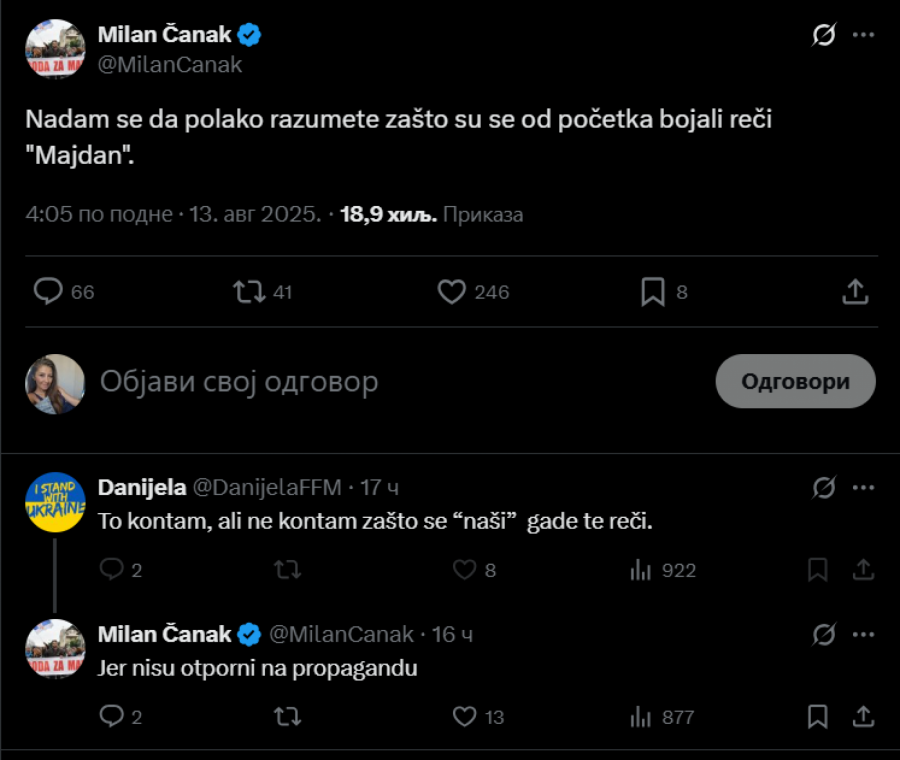Repost Danijela's reply
This screenshot has height=760, width=900.
tap(287, 570)
